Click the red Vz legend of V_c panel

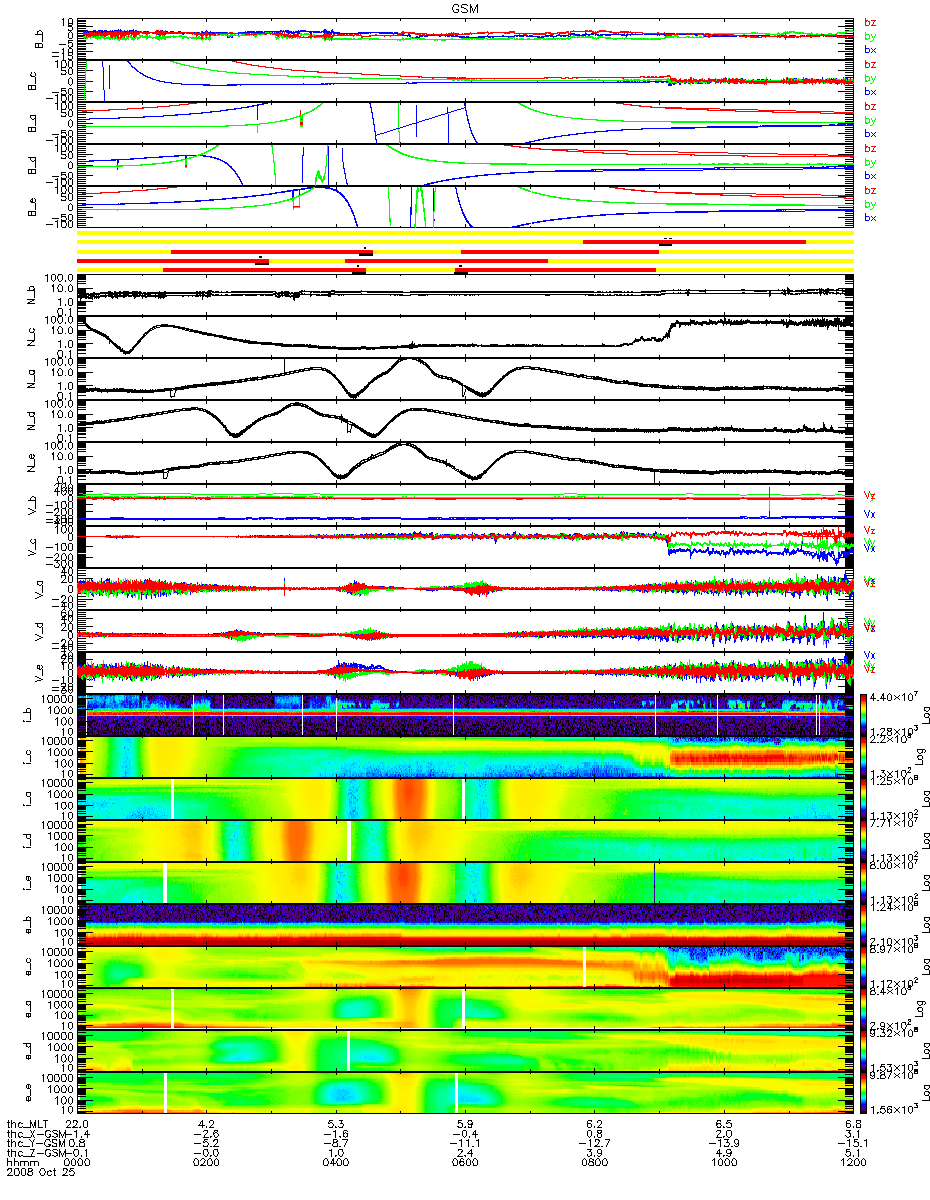click(x=869, y=529)
